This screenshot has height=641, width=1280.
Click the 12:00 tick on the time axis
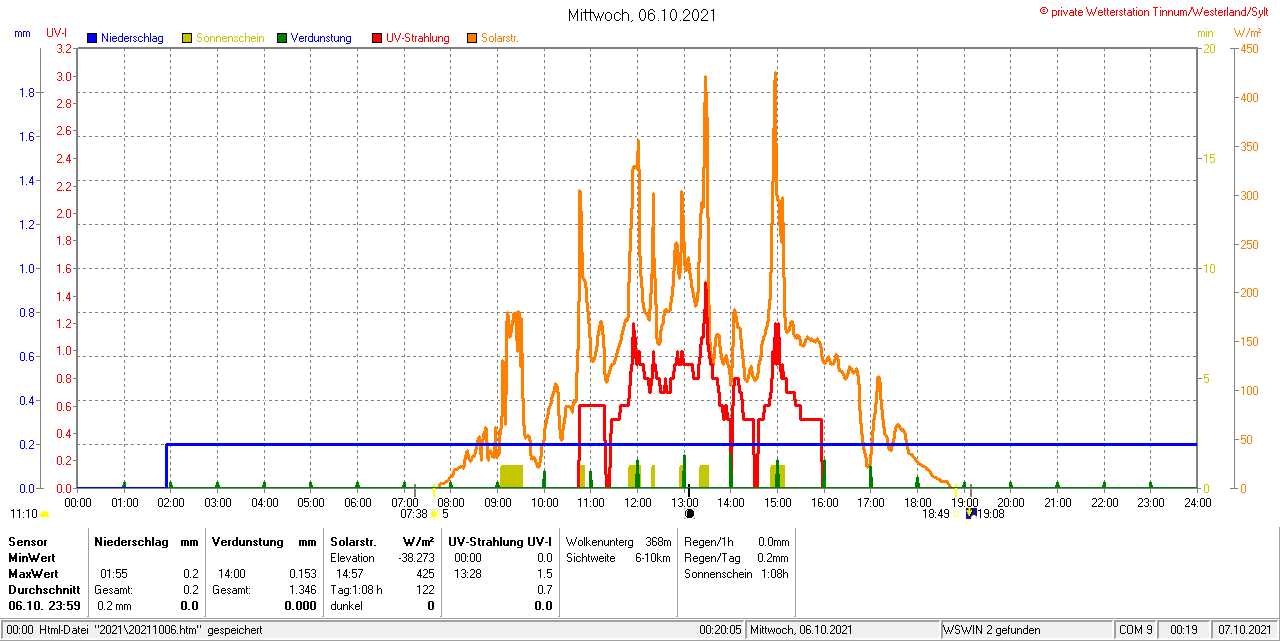click(x=638, y=502)
